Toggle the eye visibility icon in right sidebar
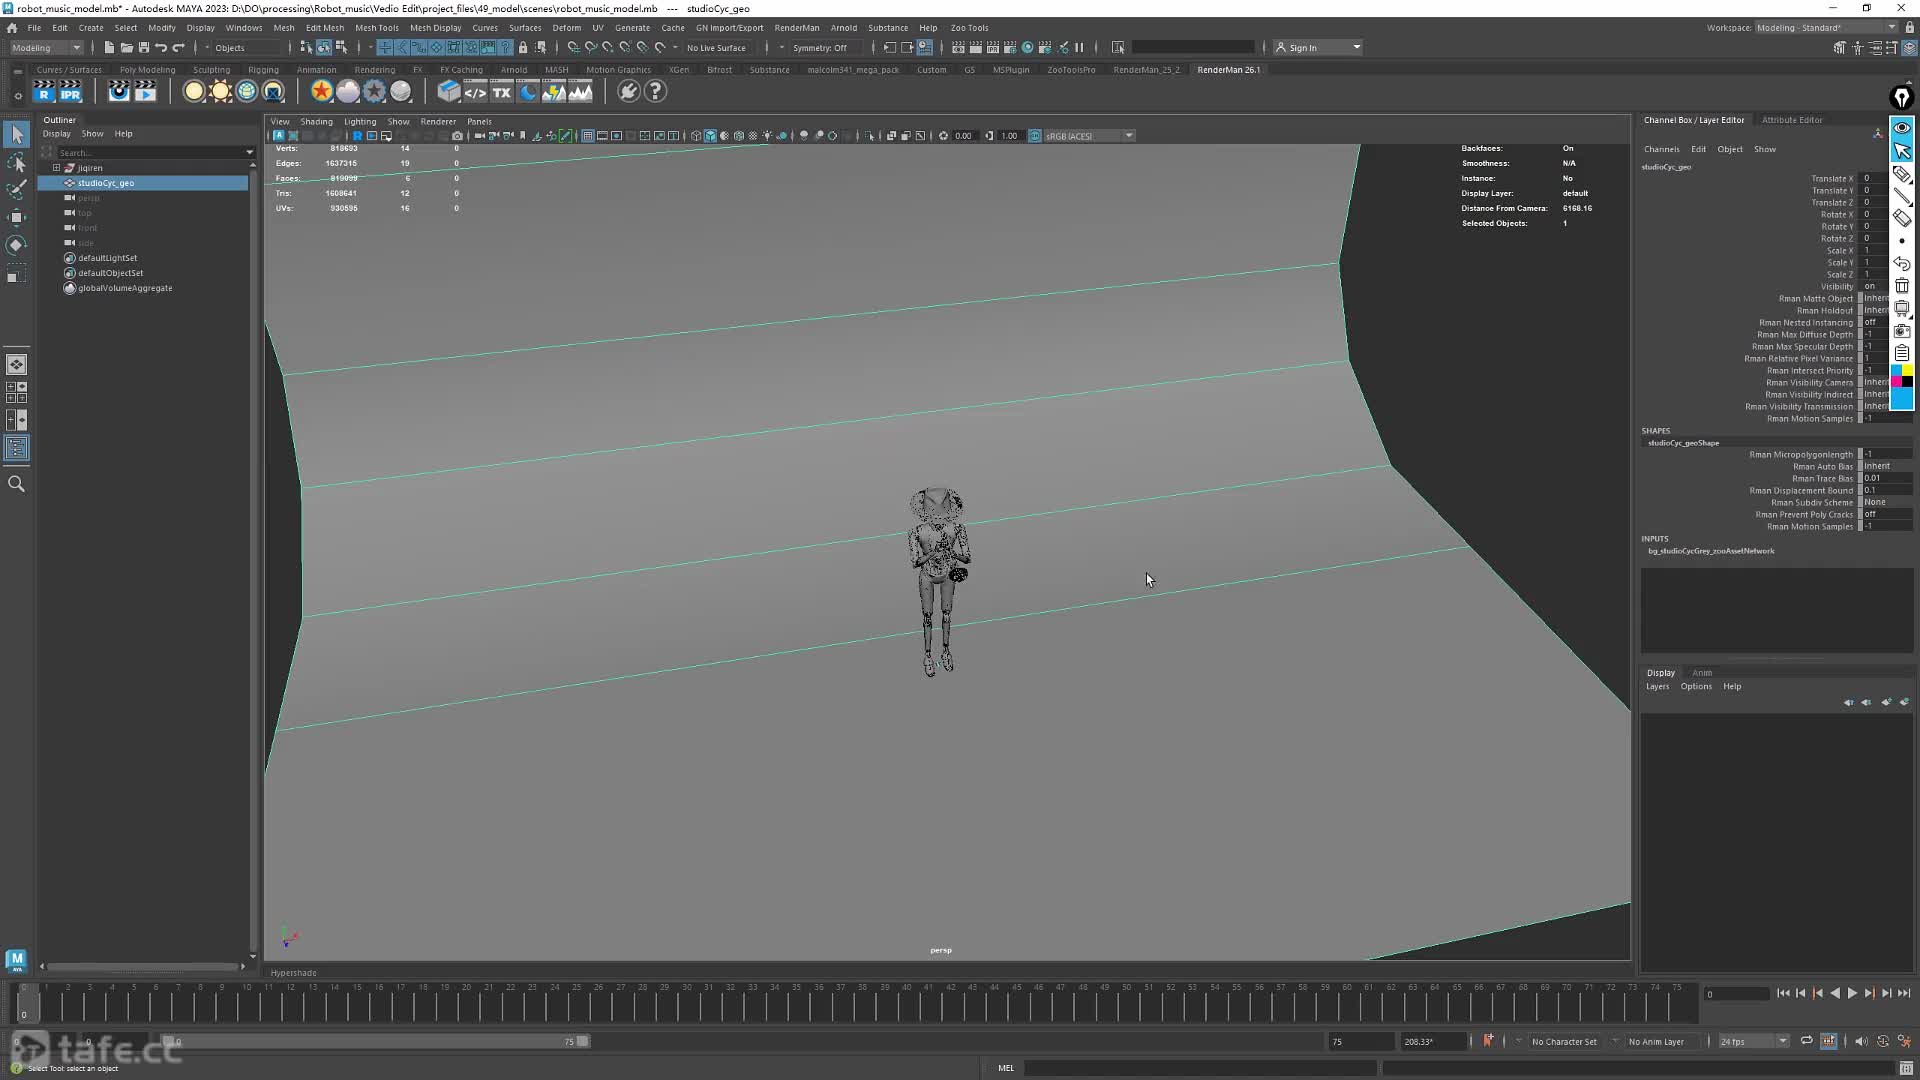Image resolution: width=1920 pixels, height=1080 pixels. (x=1901, y=128)
